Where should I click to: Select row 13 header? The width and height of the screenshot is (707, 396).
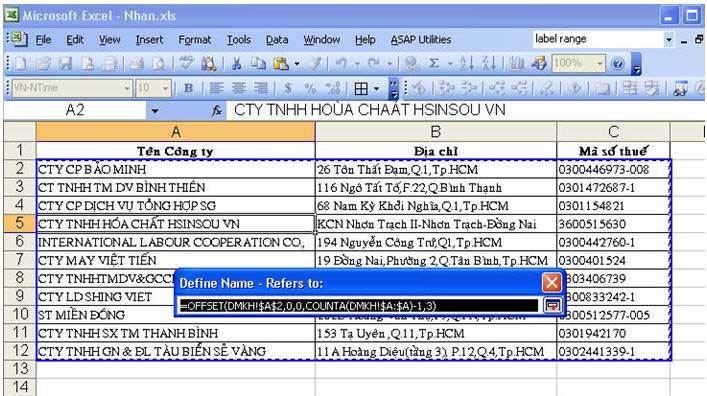(x=20, y=369)
